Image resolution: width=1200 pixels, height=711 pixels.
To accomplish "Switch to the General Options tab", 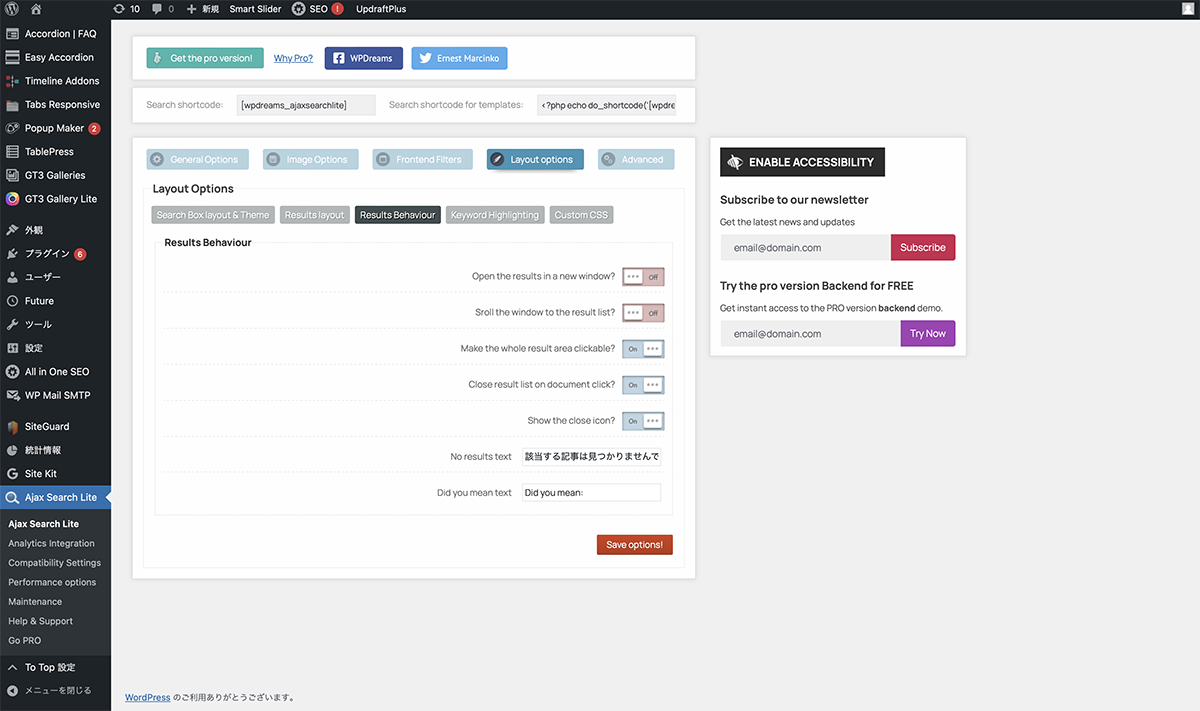I will click(x=197, y=159).
